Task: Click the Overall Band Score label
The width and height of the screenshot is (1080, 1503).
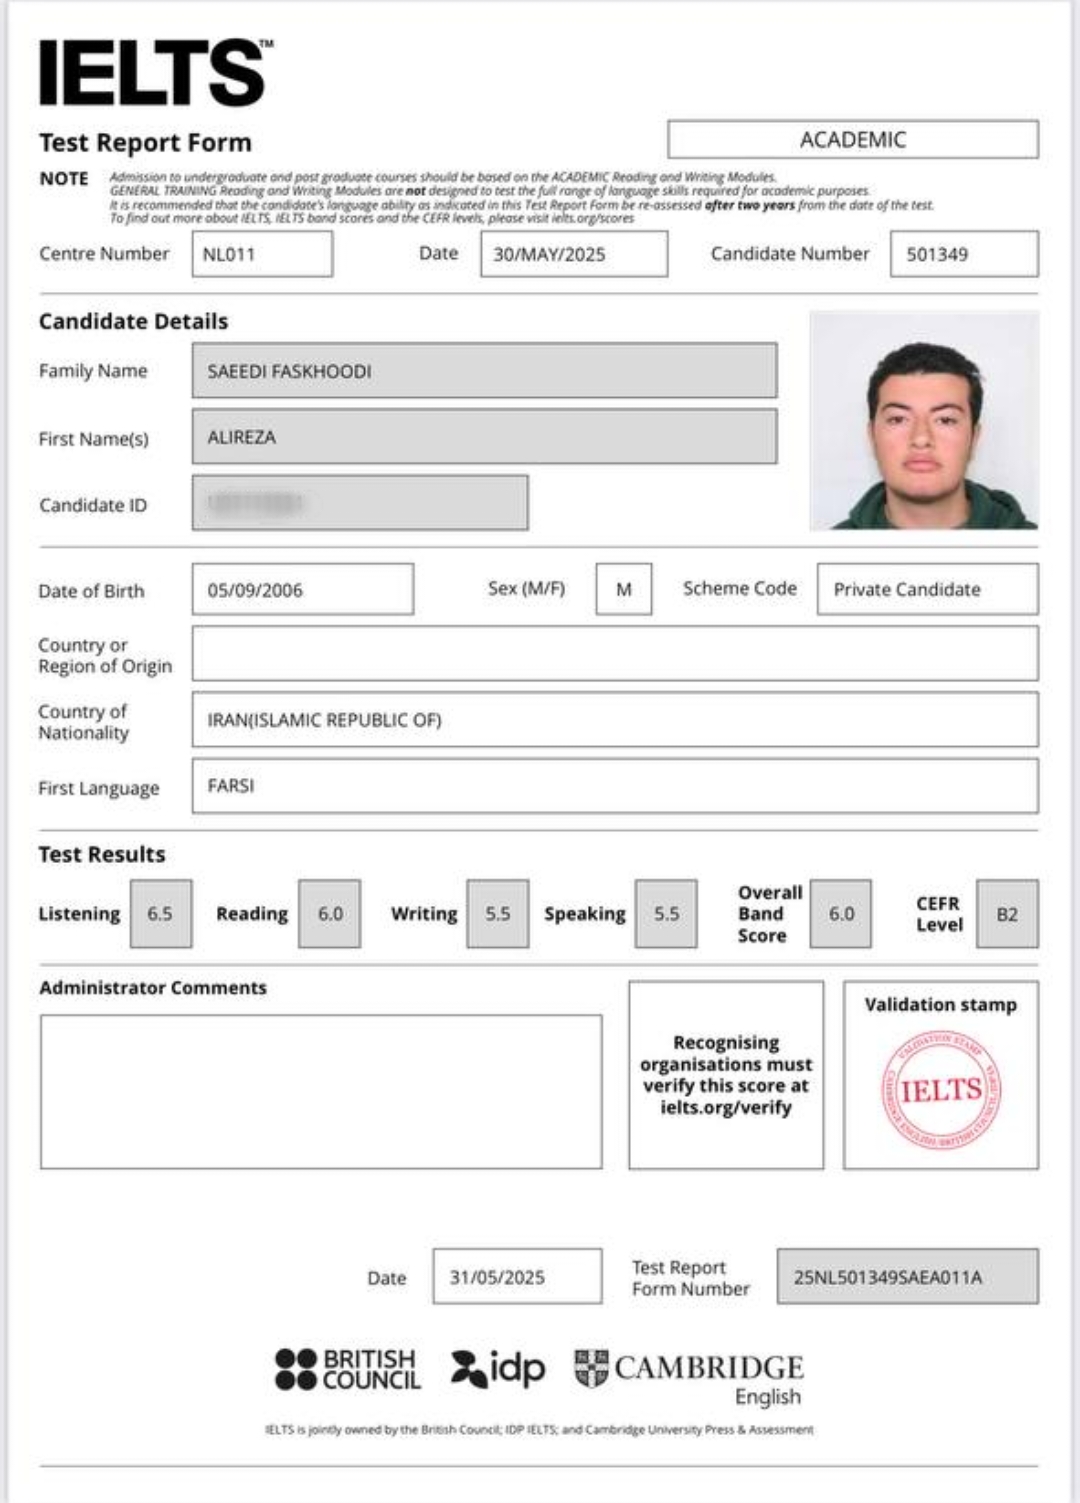Action: pyautogui.click(x=770, y=914)
